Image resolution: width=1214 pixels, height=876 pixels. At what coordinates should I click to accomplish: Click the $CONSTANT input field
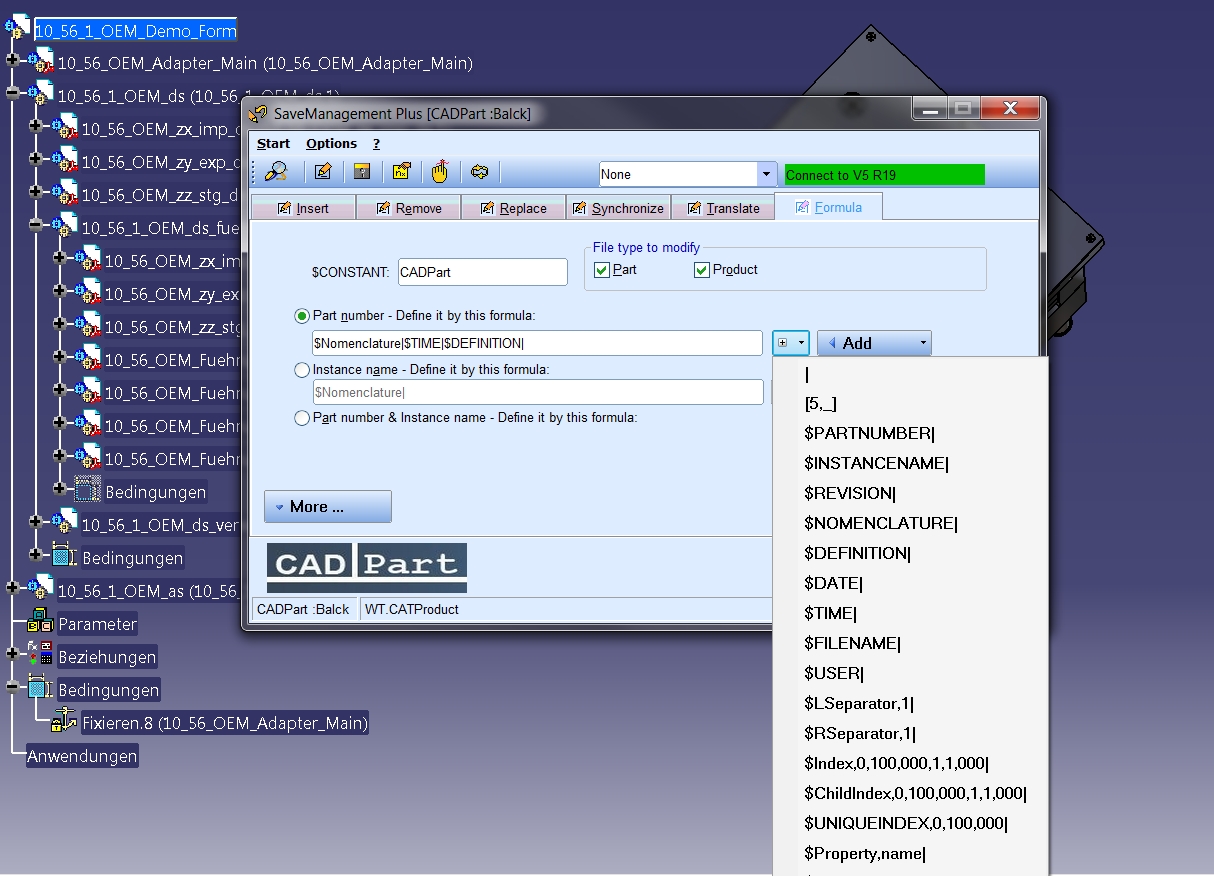[x=482, y=272]
